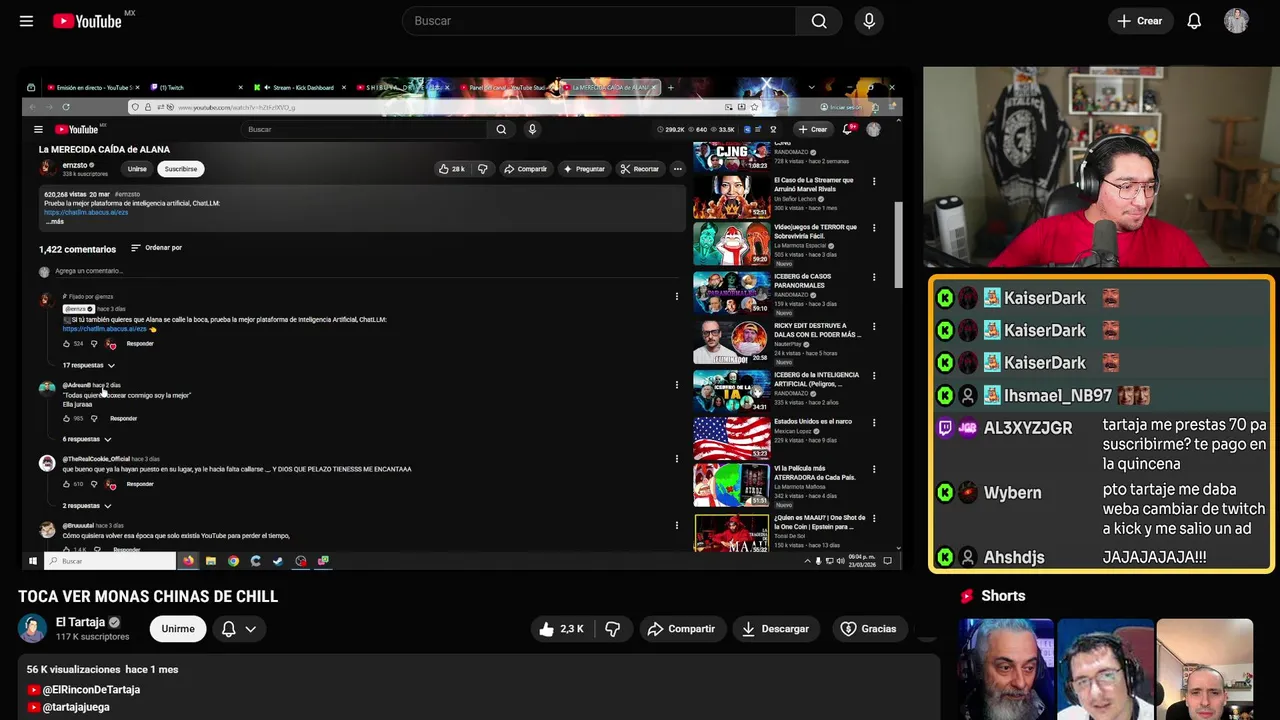
Task: Open the YouTube guide hamburger menu
Action: pyautogui.click(x=26, y=21)
